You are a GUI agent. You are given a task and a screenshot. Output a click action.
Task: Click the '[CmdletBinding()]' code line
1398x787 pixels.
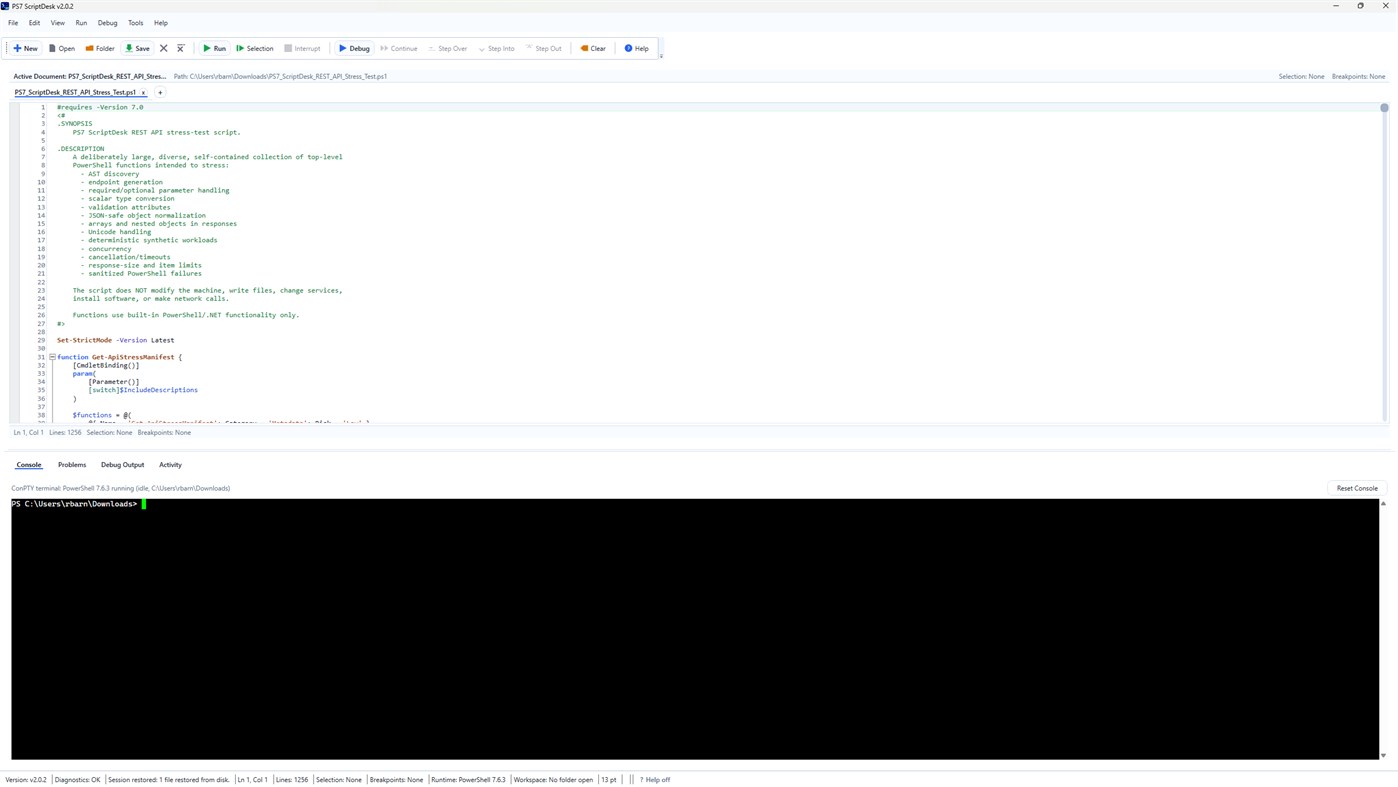tap(106, 365)
